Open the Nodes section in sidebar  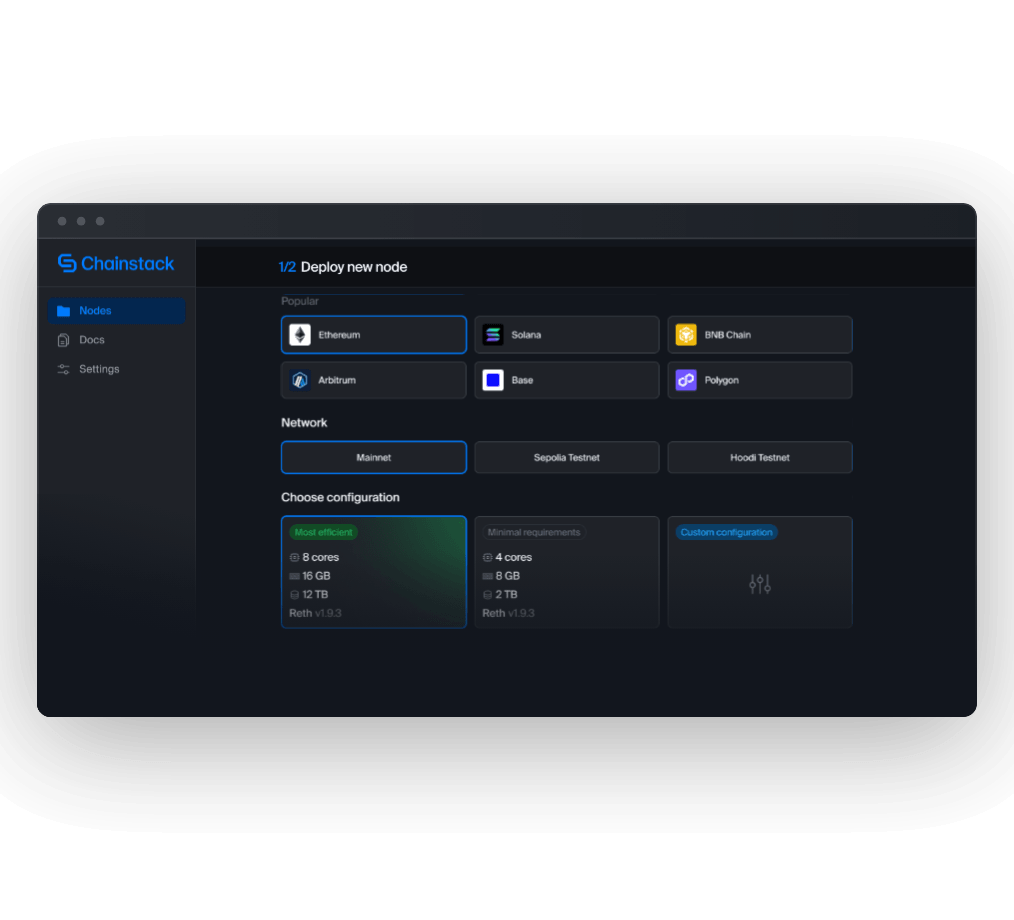click(116, 311)
